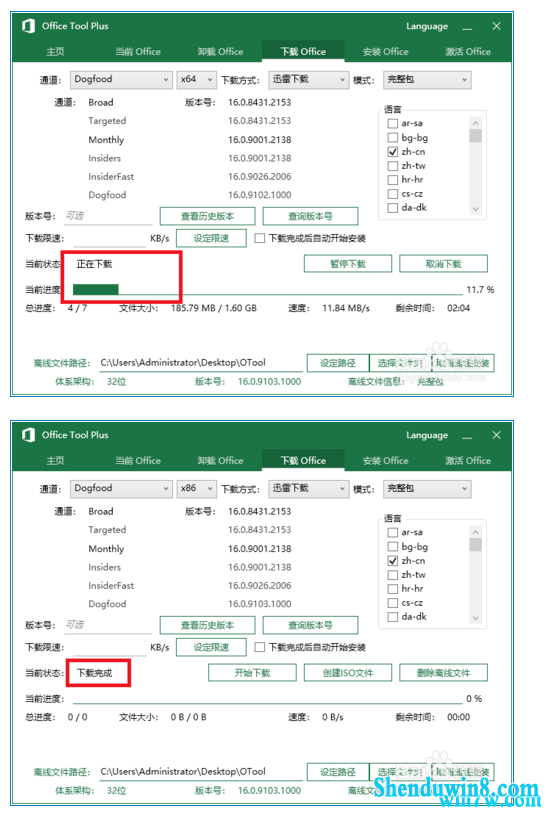Image resolution: width=549 pixels, height=813 pixels.
Task: Click file size 185.79 MB / 1.60 GB
Action: click(214, 308)
